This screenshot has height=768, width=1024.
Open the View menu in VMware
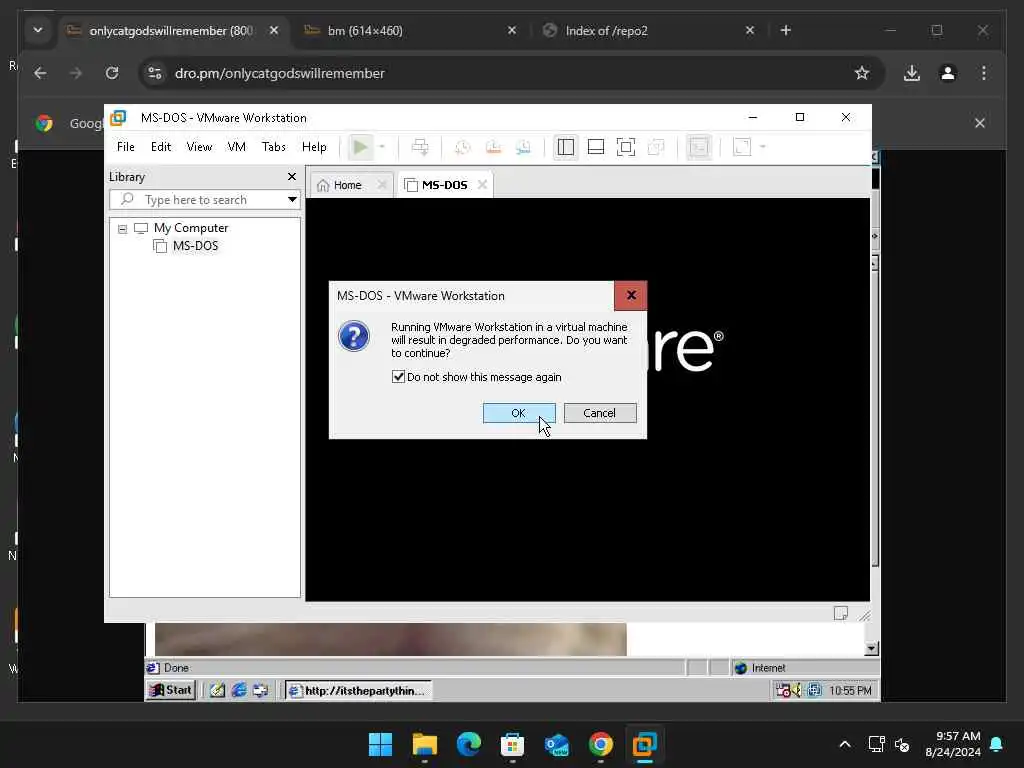coord(199,147)
